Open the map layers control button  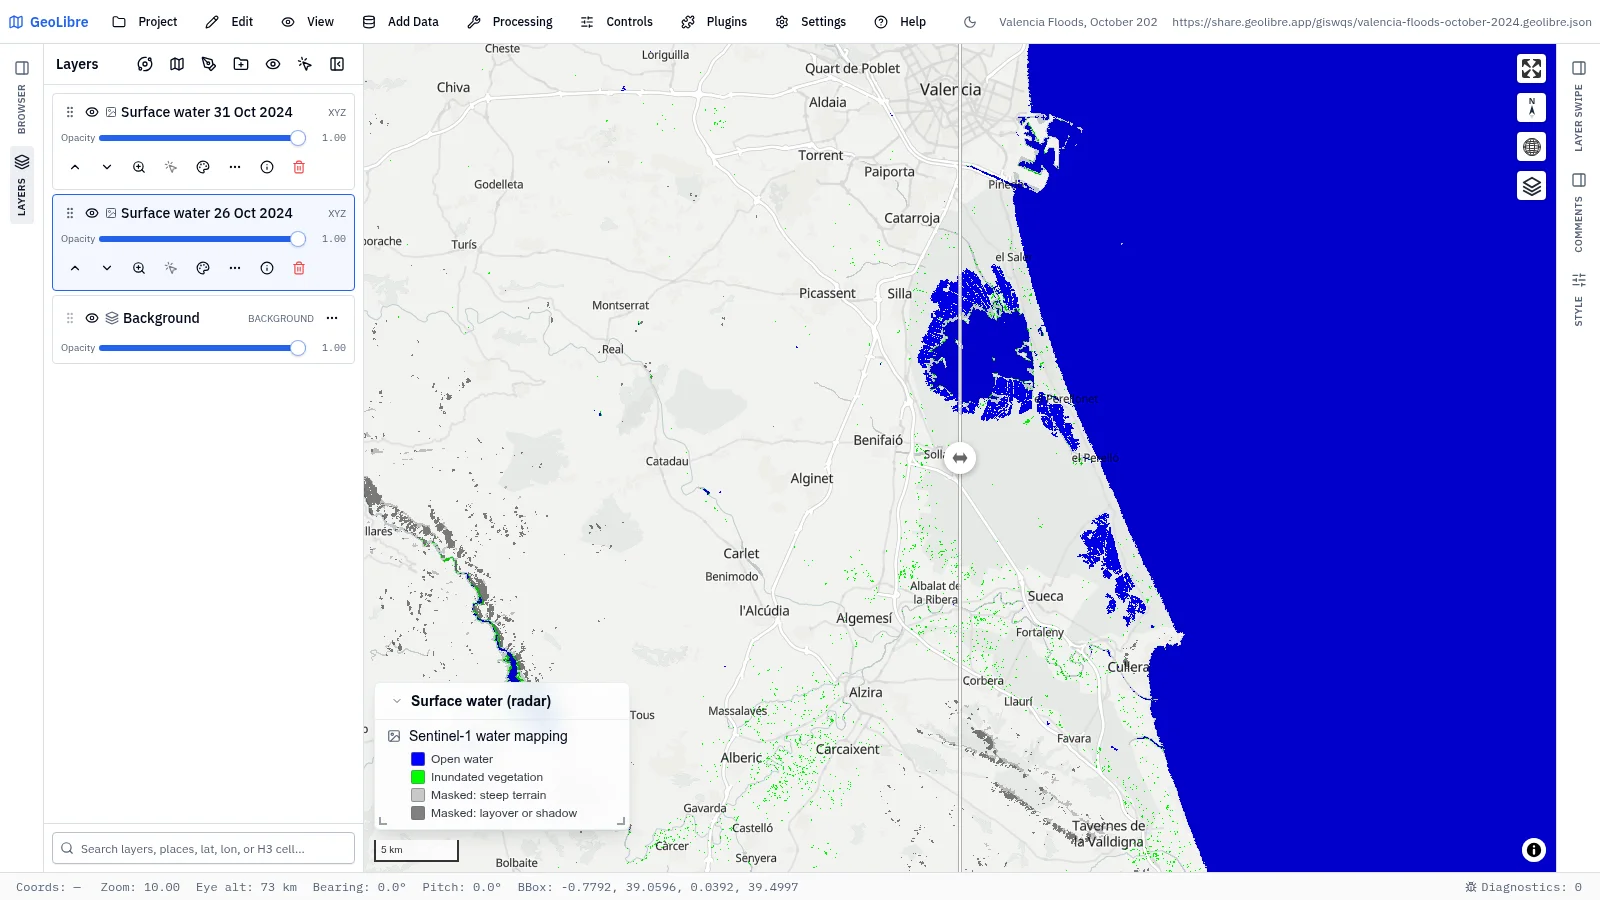click(x=1532, y=186)
